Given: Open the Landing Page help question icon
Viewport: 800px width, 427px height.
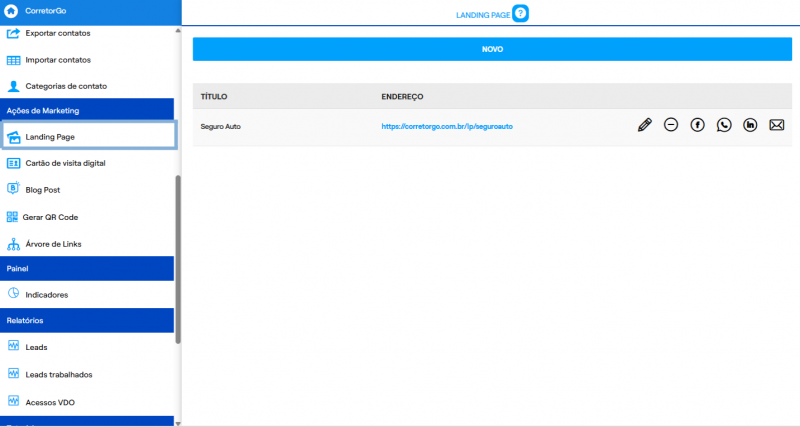Looking at the screenshot, I should [520, 13].
